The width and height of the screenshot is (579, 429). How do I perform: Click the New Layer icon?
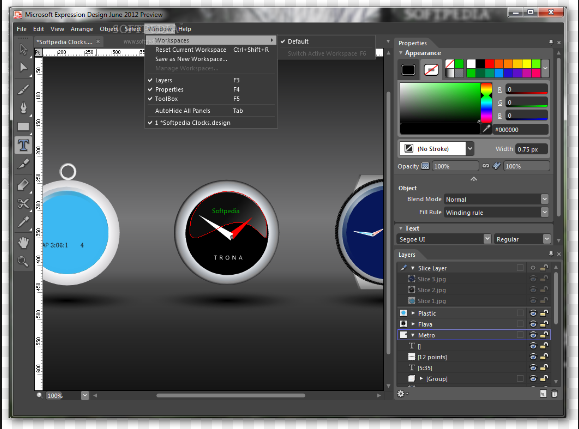click(543, 394)
